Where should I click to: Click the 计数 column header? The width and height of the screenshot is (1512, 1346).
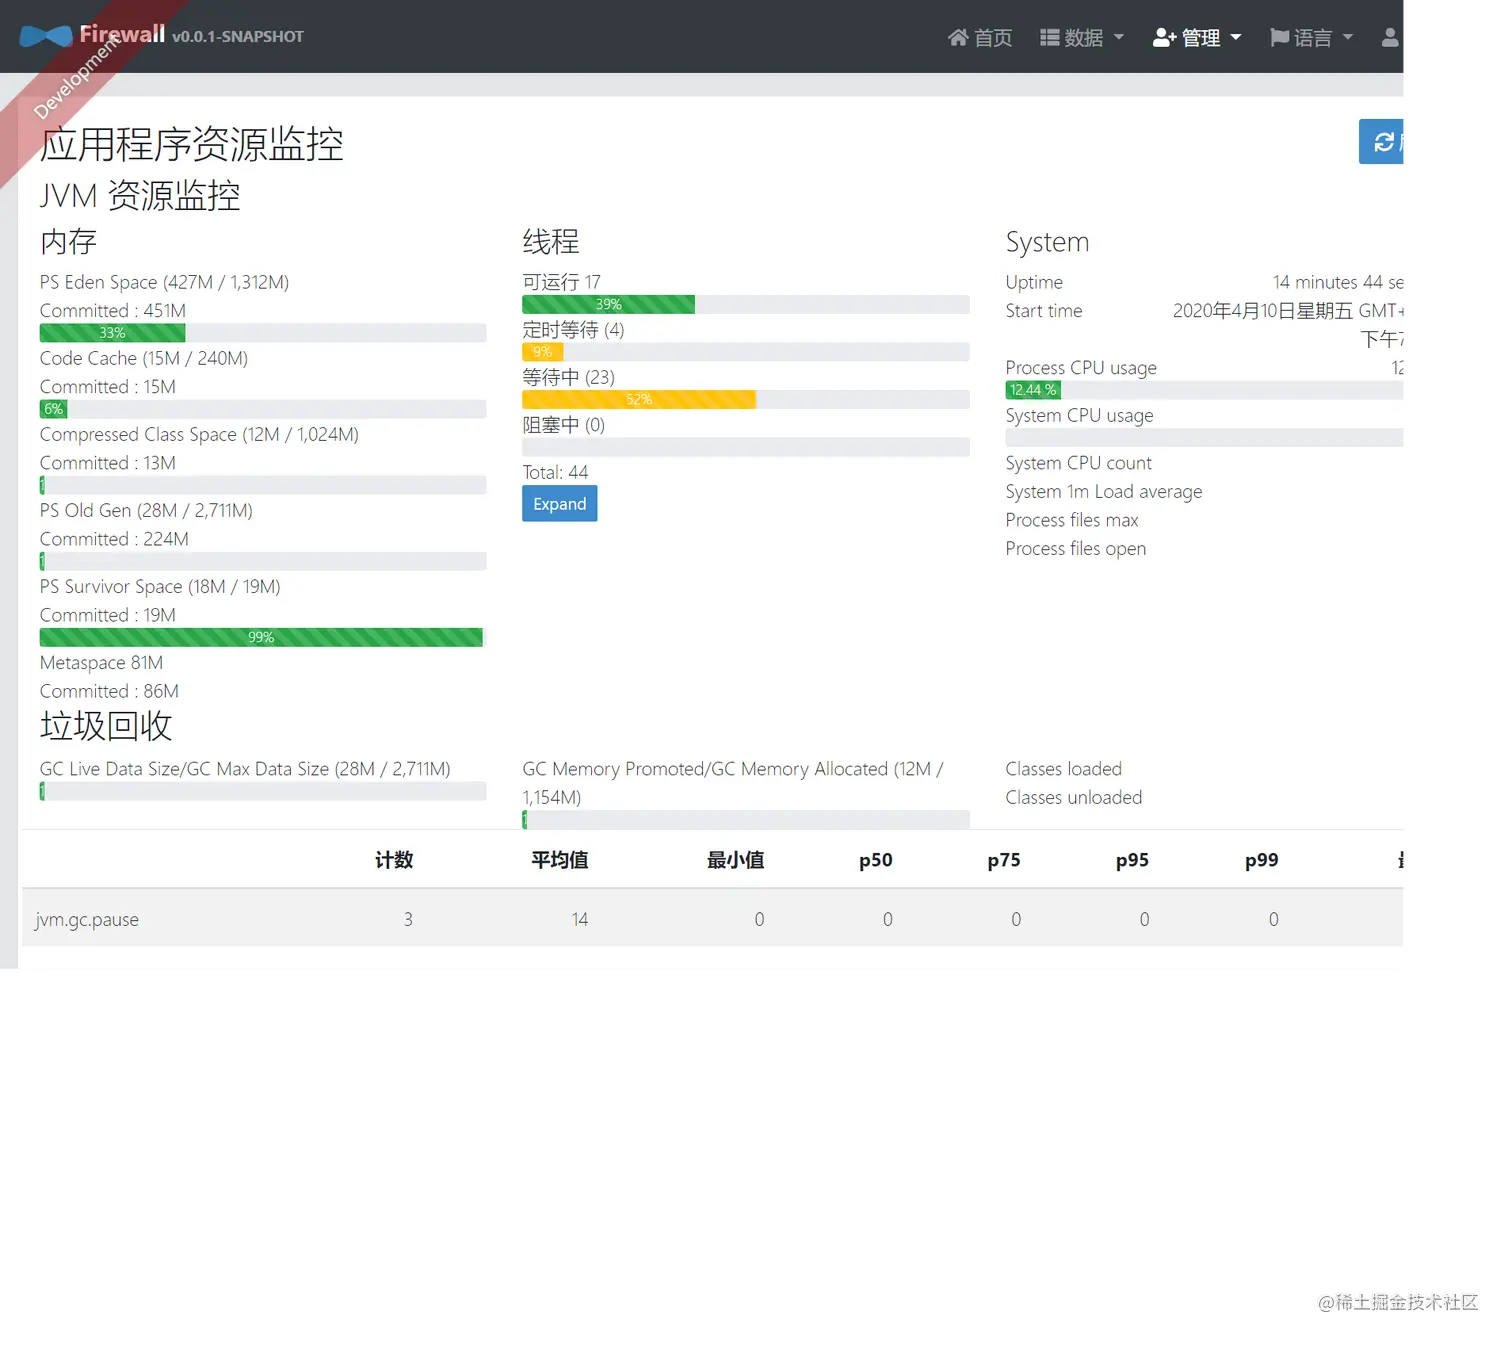(x=394, y=860)
